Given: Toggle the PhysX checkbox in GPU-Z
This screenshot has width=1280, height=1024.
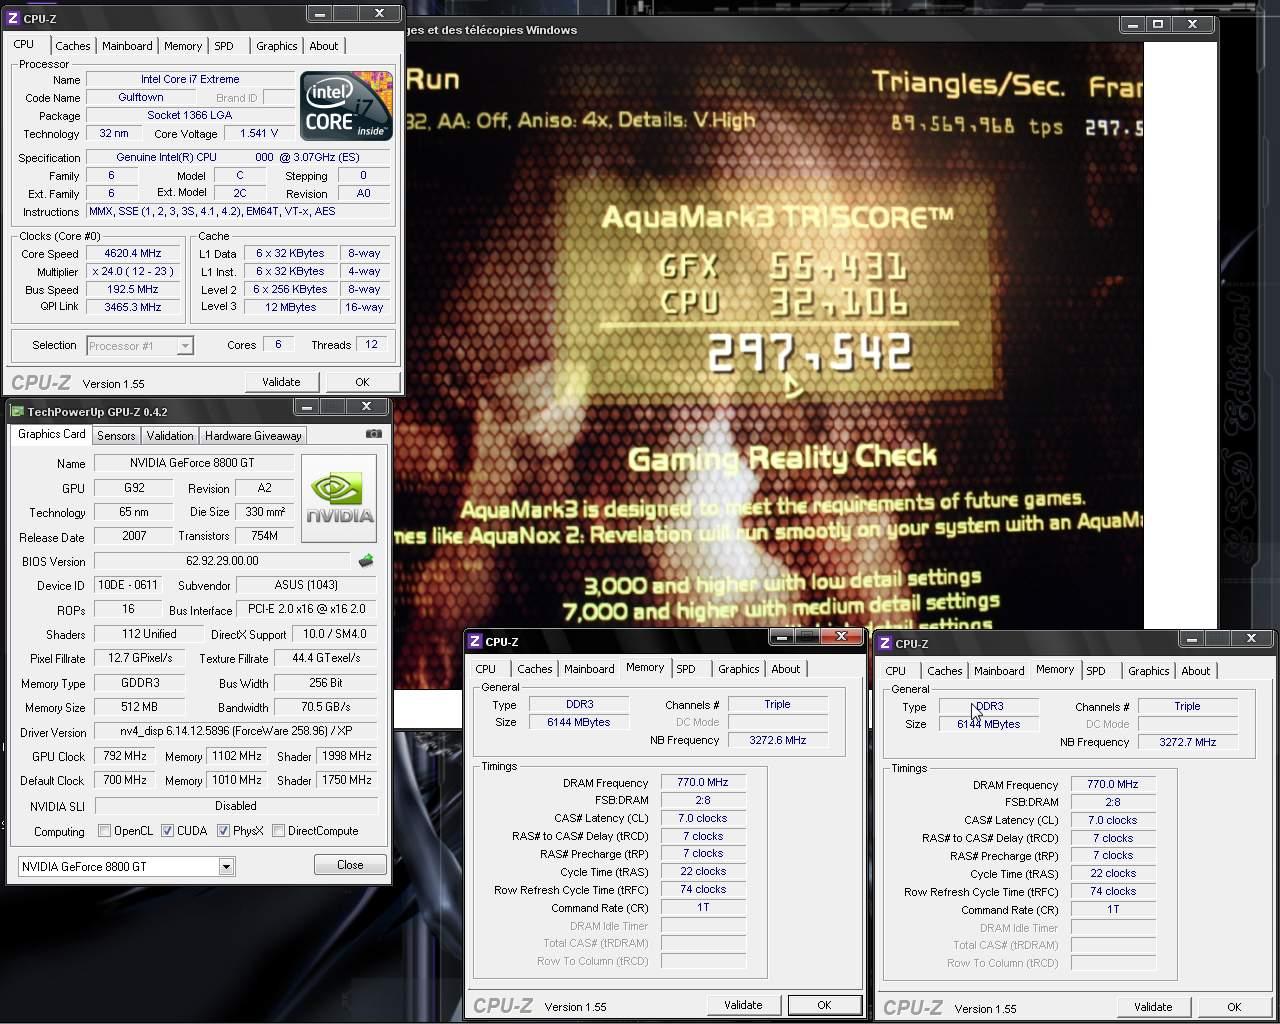Looking at the screenshot, I should point(223,831).
